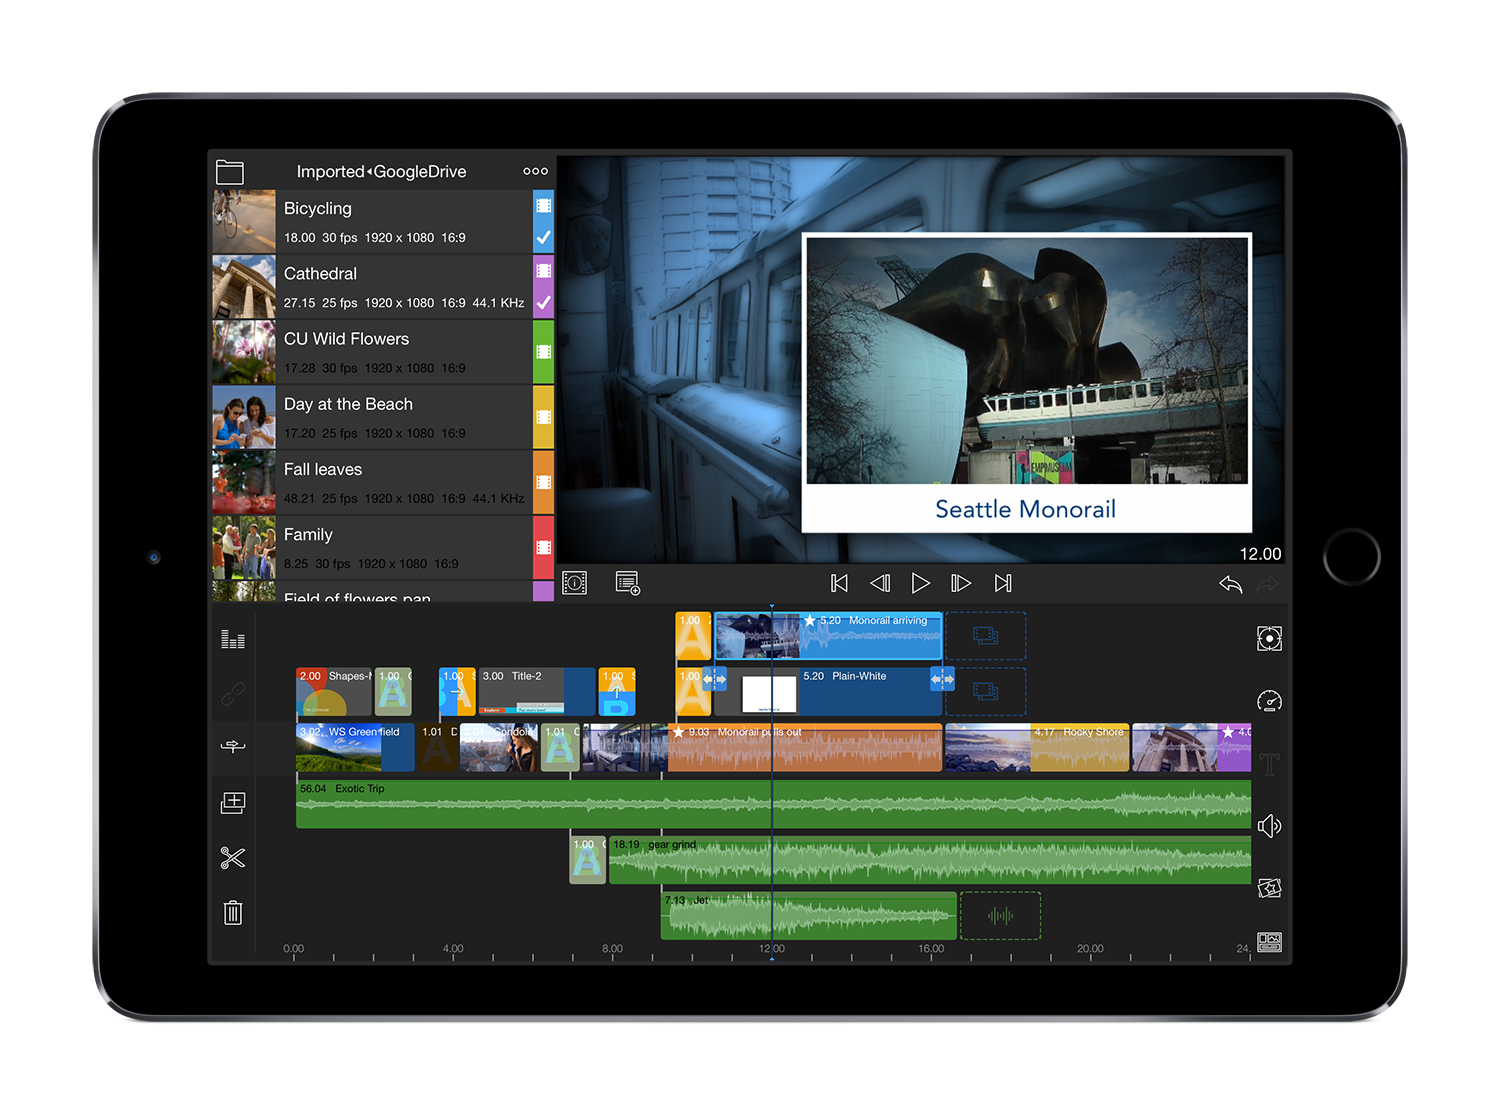Select the gear grind audio clip
Viewport: 1500px width, 1114px height.
point(930,860)
